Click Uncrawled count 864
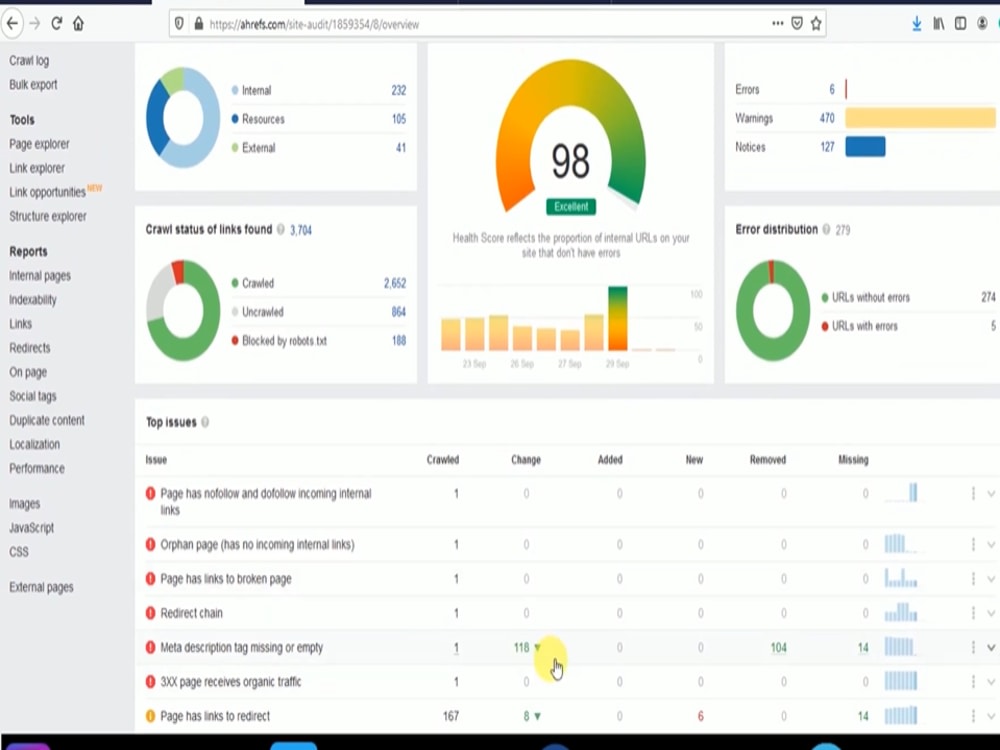This screenshot has width=1000, height=750. [399, 312]
